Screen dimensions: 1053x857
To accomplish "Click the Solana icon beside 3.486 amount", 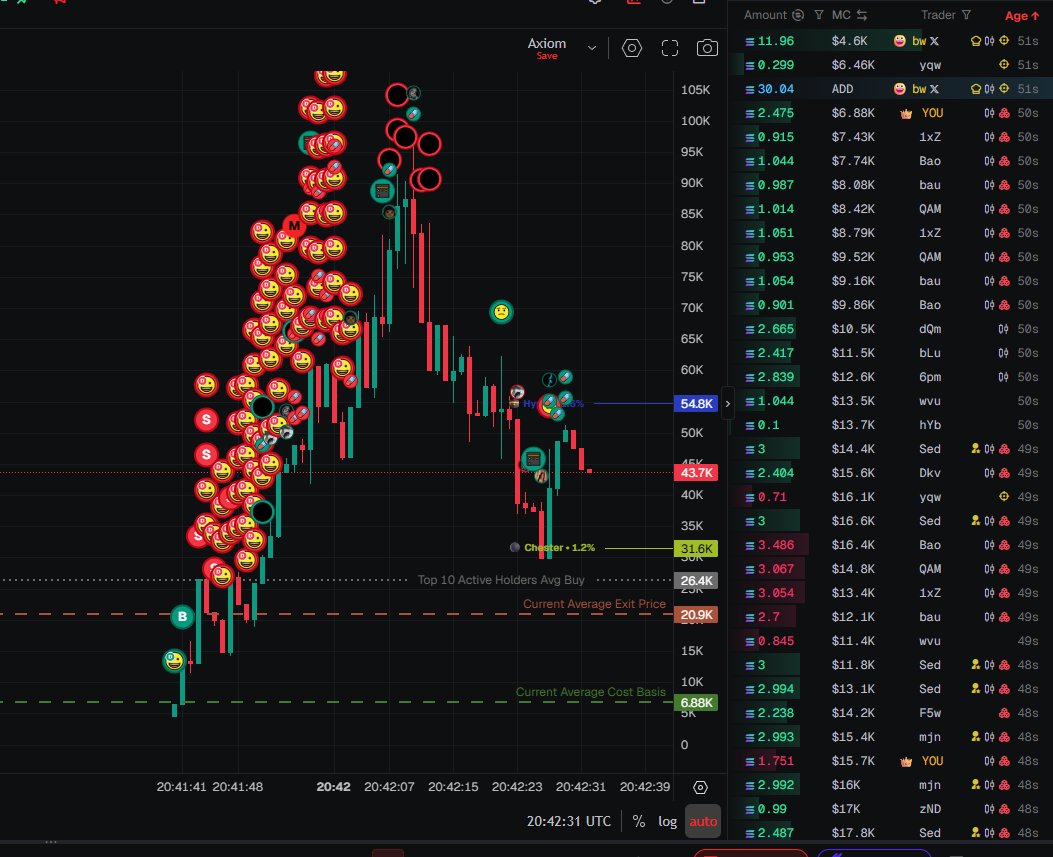I will 749,545.
